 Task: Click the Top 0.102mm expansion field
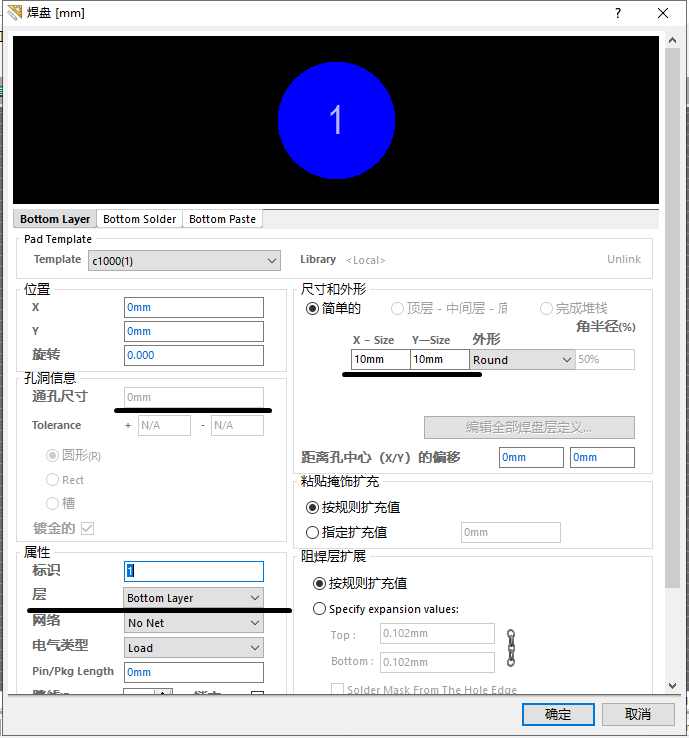437,634
